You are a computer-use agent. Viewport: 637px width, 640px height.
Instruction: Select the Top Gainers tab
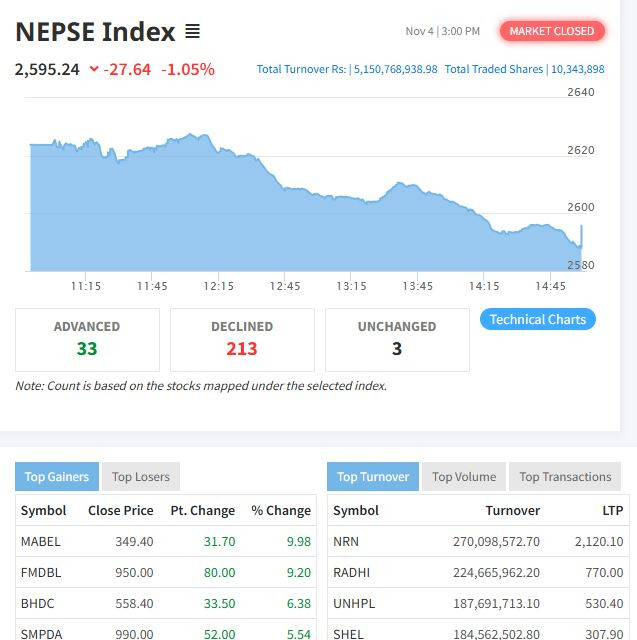[x=57, y=477]
